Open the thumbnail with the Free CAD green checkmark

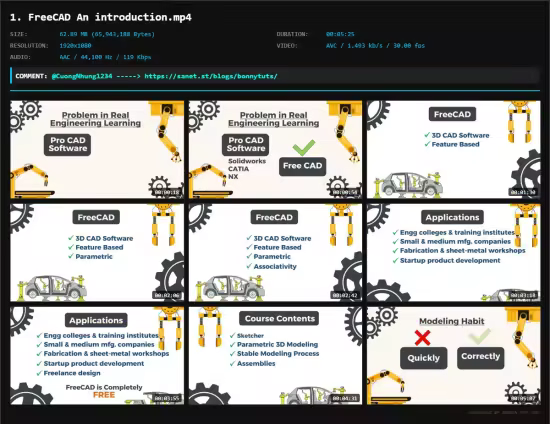[275, 149]
